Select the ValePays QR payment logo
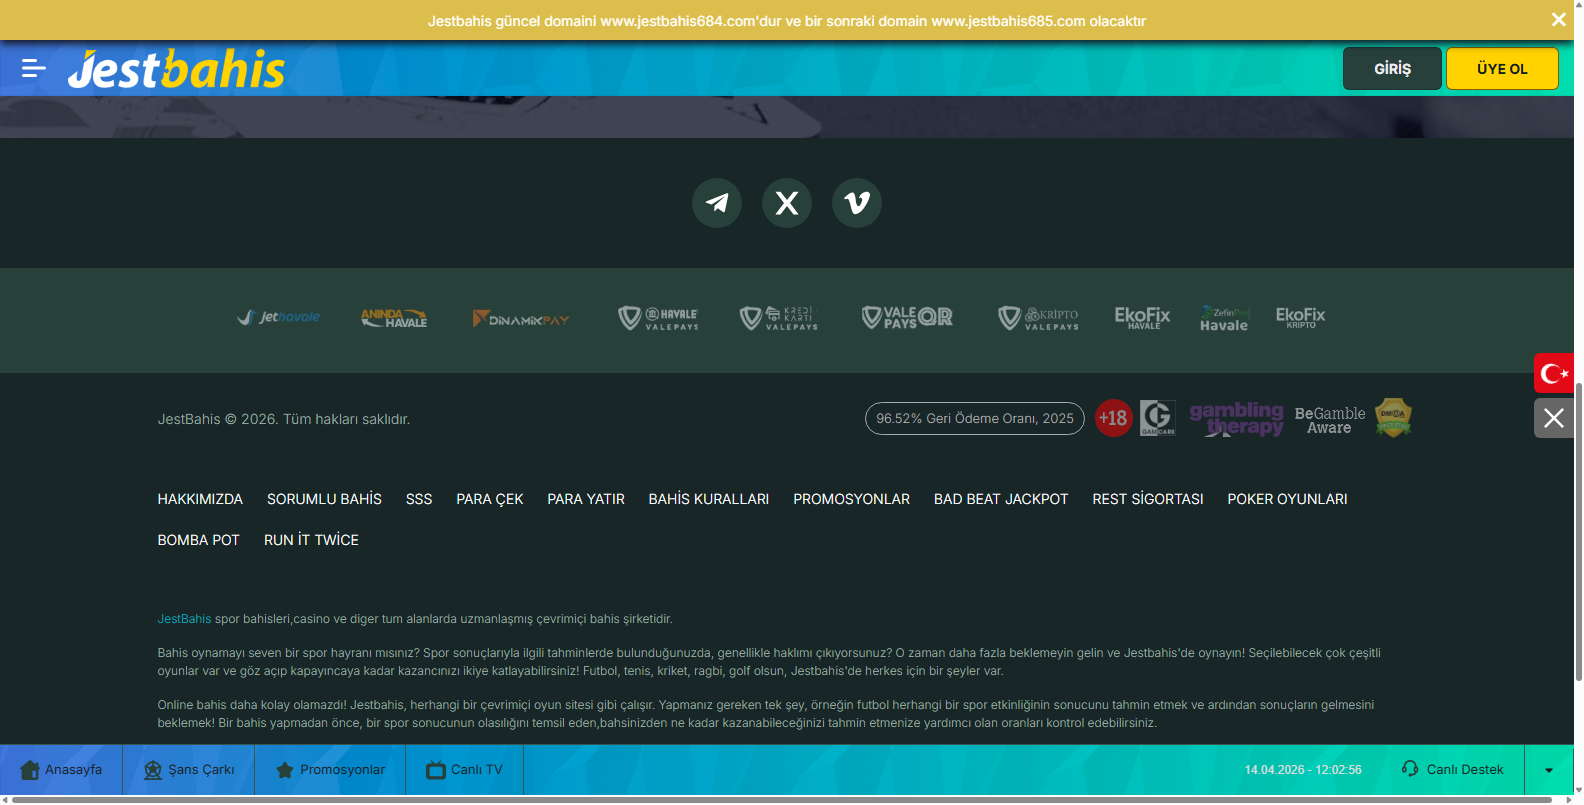This screenshot has height=805, width=1584. (907, 318)
